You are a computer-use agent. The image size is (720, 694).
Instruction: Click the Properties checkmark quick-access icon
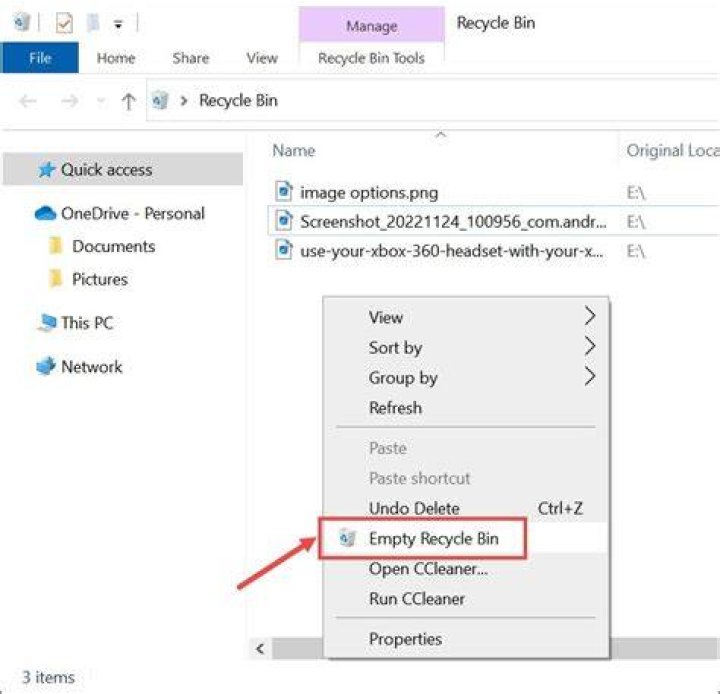pos(64,23)
